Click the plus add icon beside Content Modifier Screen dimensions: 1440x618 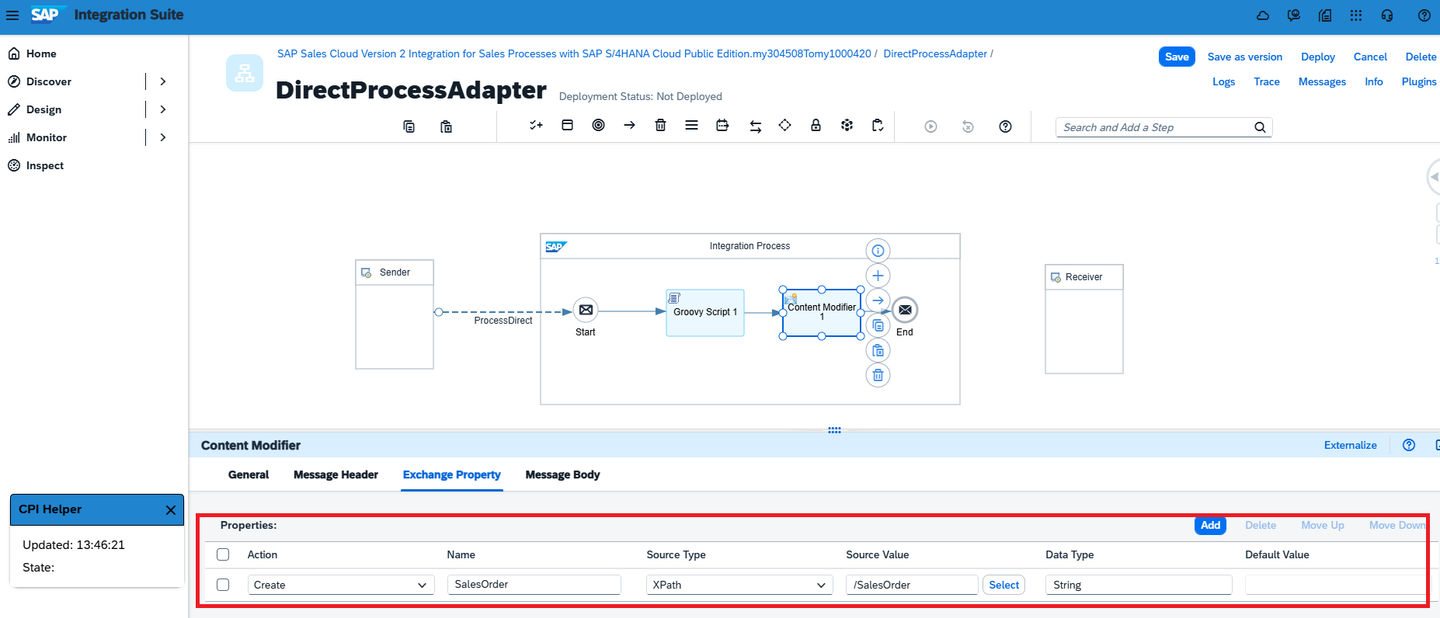(878, 275)
